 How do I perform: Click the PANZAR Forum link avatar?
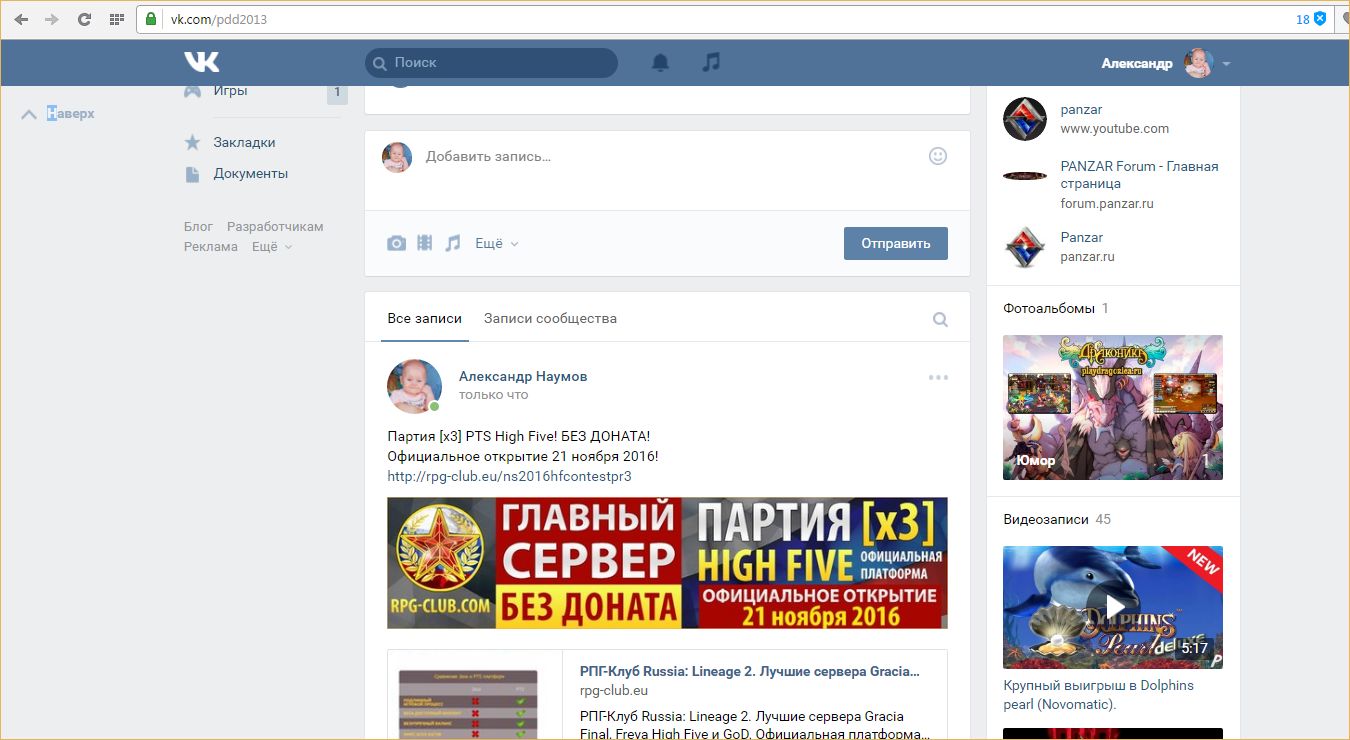click(x=1025, y=176)
